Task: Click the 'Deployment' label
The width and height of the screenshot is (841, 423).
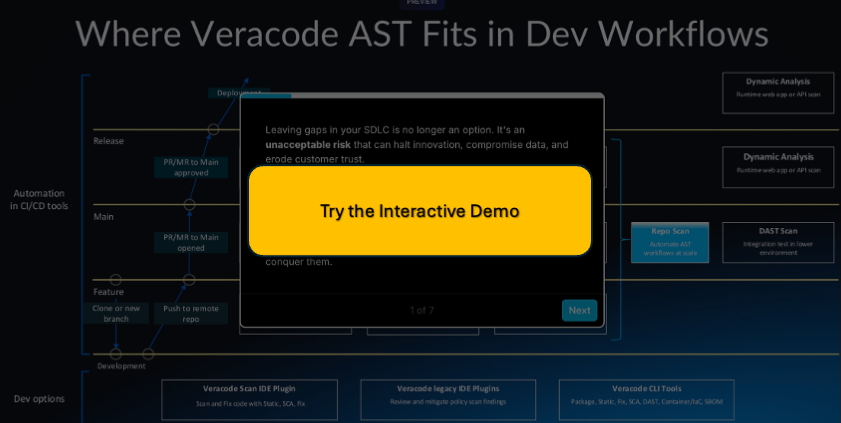Action: tap(238, 93)
